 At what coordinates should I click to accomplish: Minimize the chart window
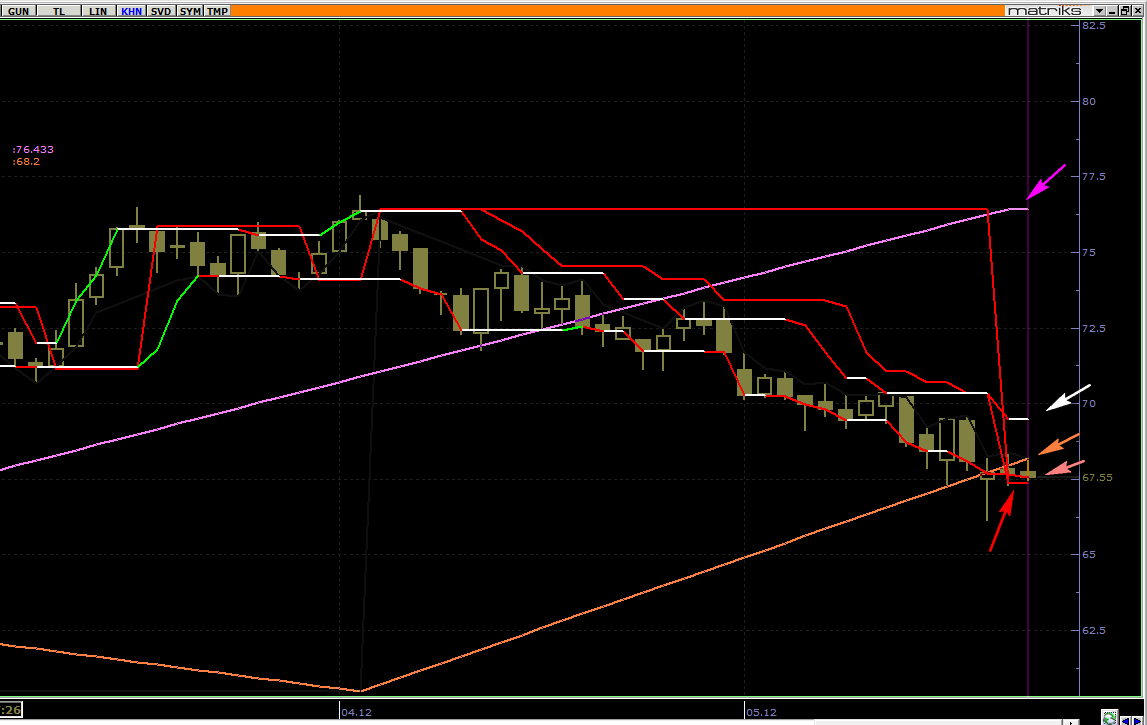click(x=1112, y=10)
